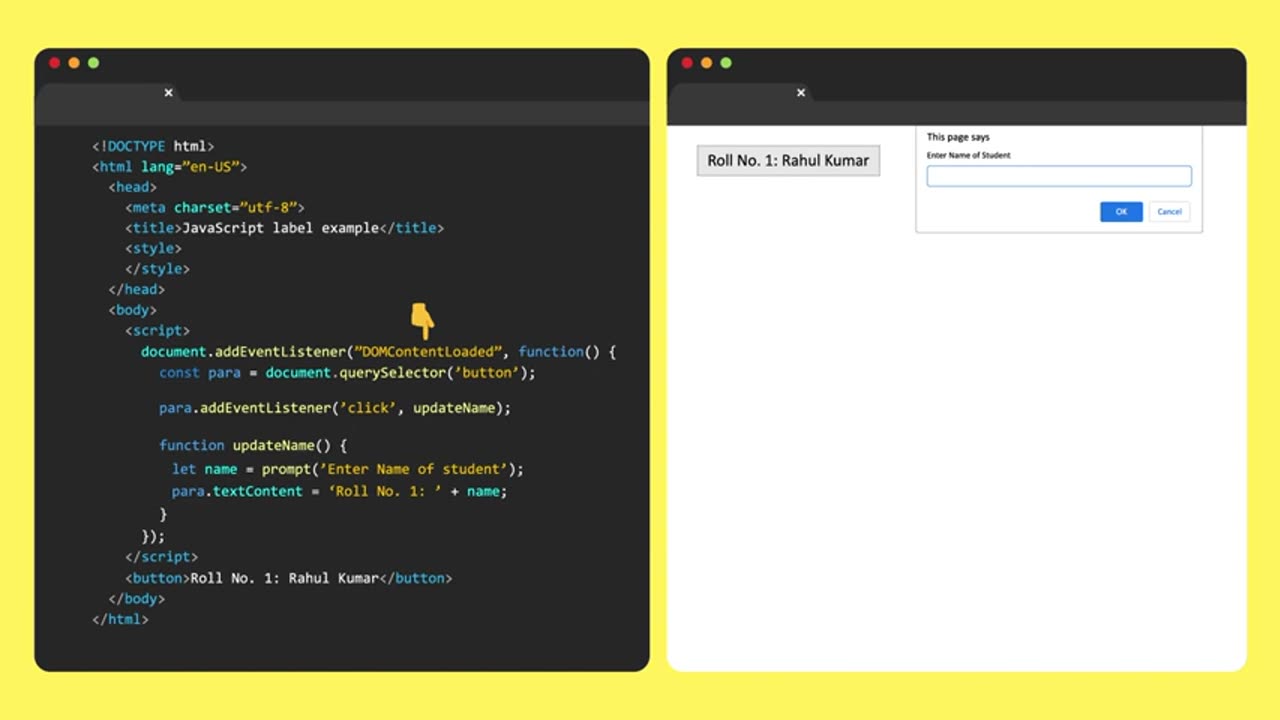Confirm the prompt dialog with OK
Image resolution: width=1280 pixels, height=720 pixels.
1121,211
